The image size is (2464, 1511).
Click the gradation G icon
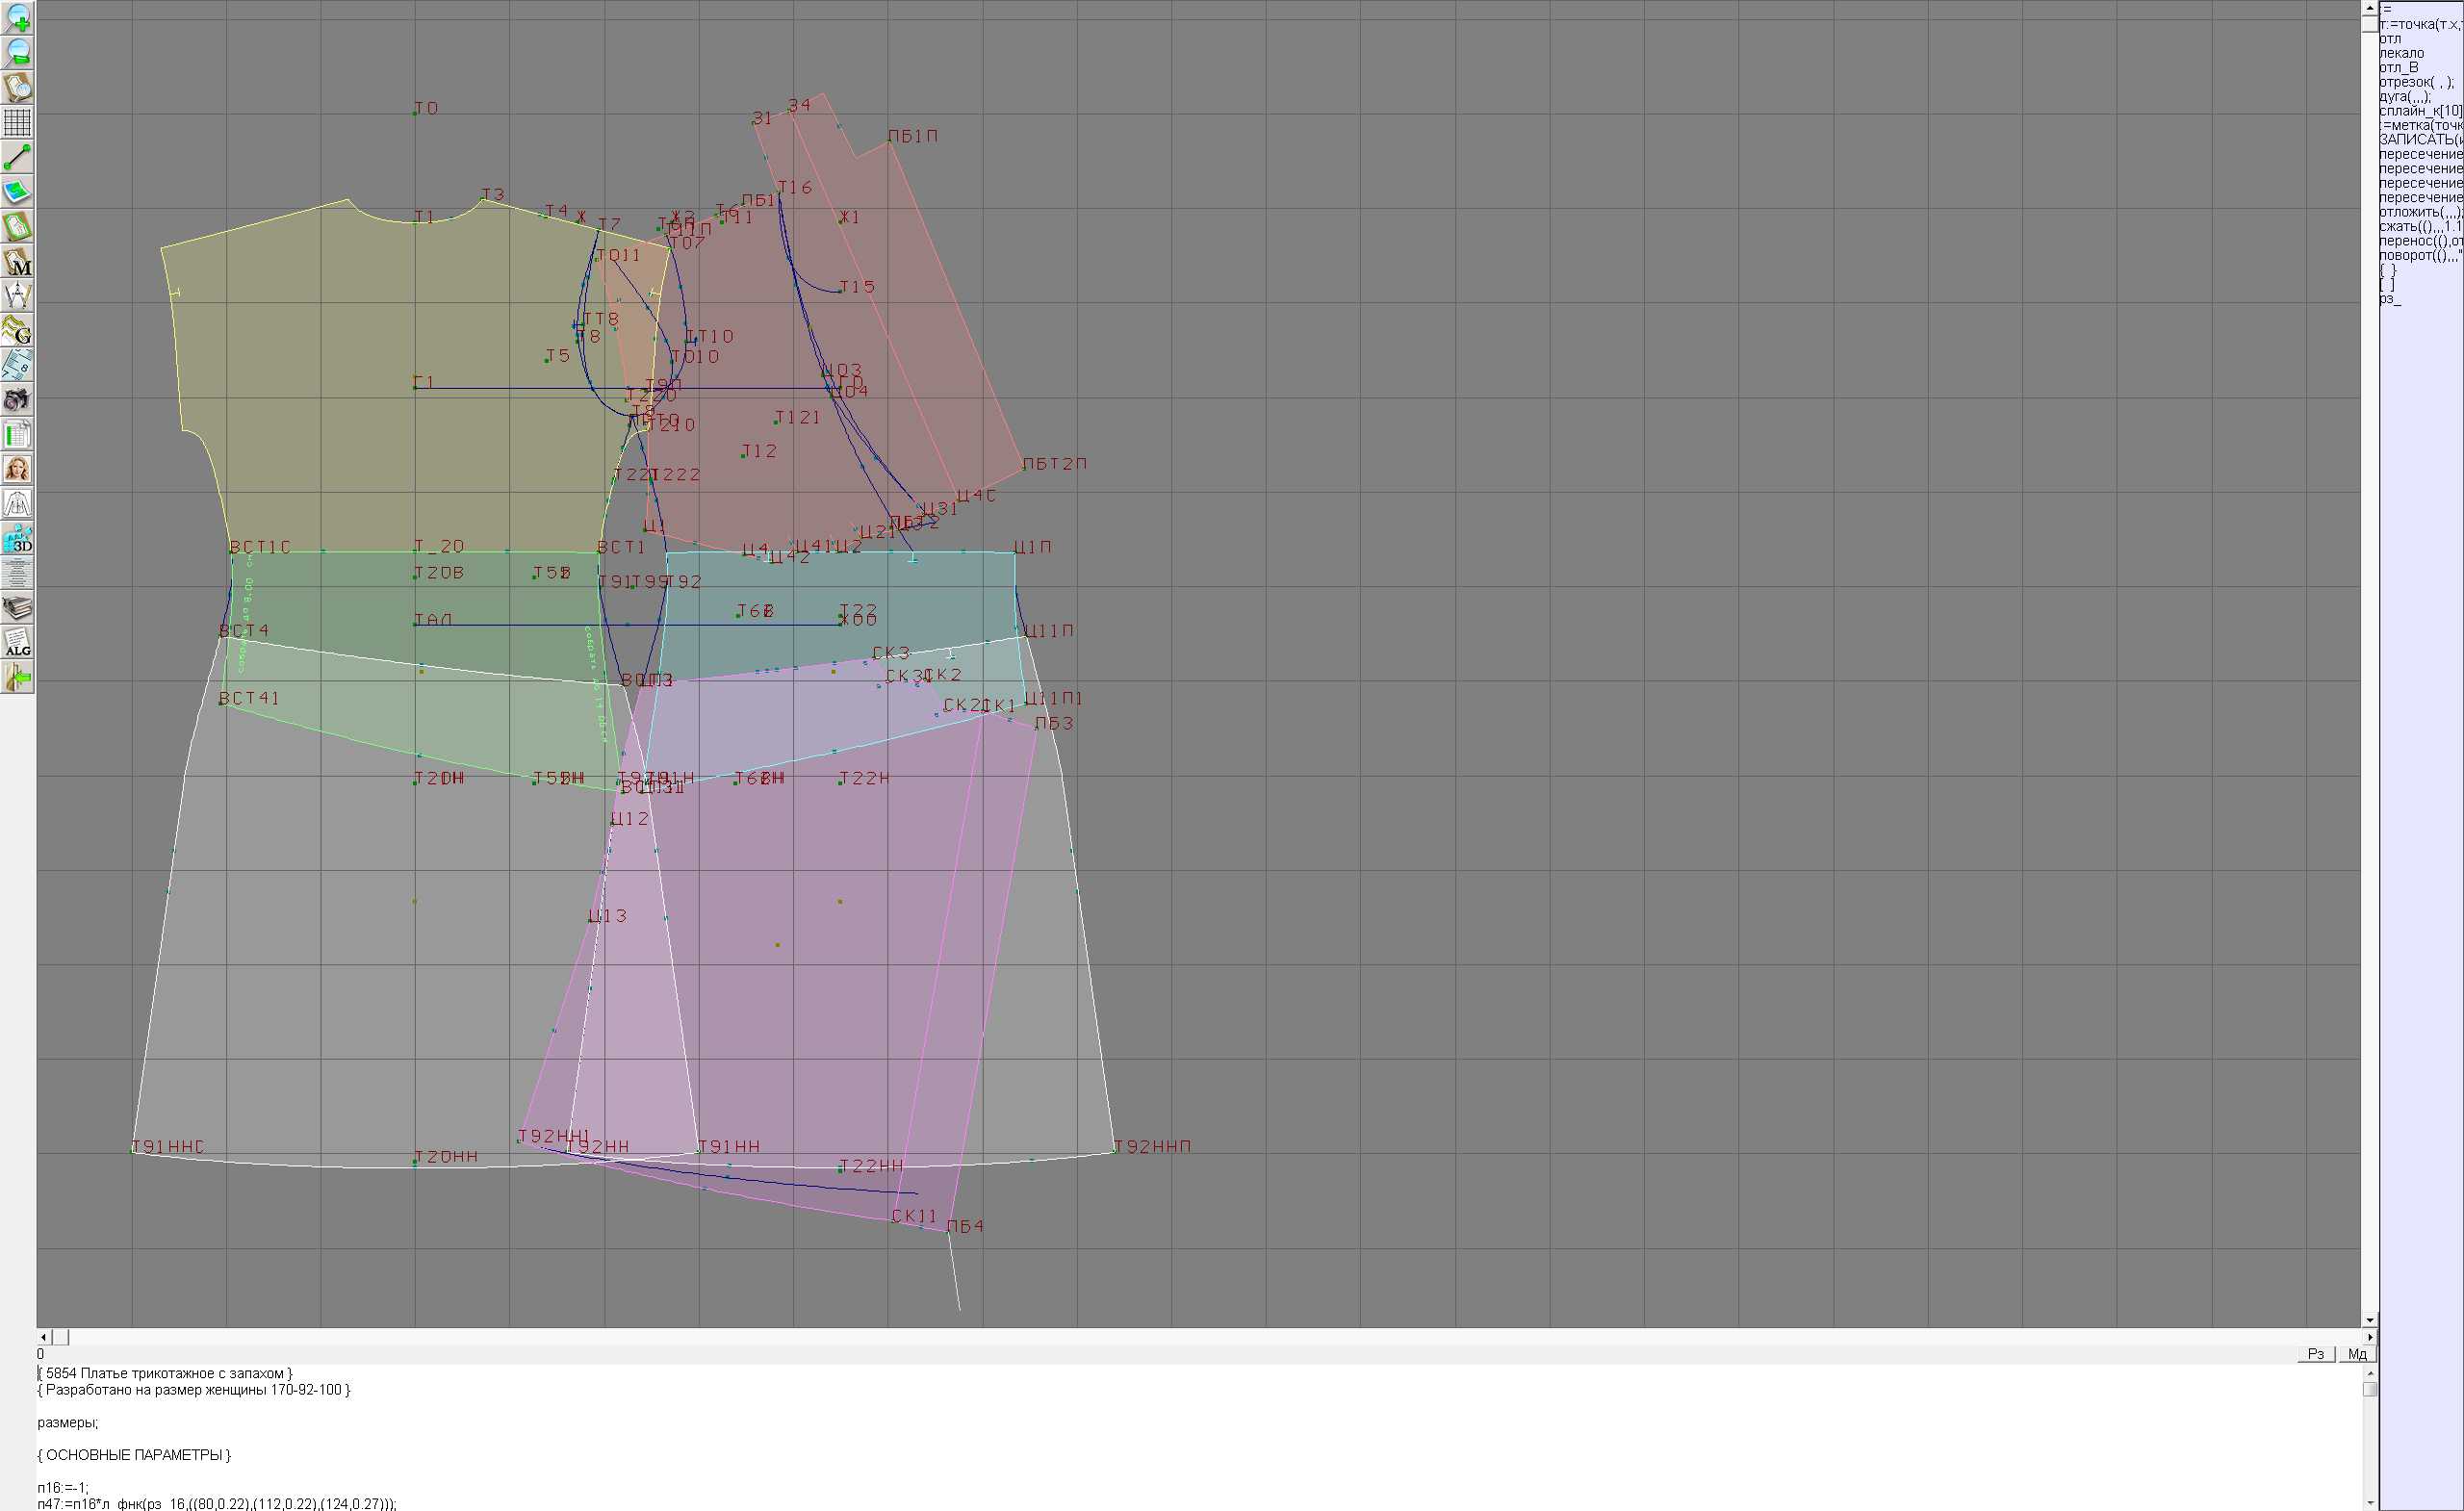[x=17, y=330]
